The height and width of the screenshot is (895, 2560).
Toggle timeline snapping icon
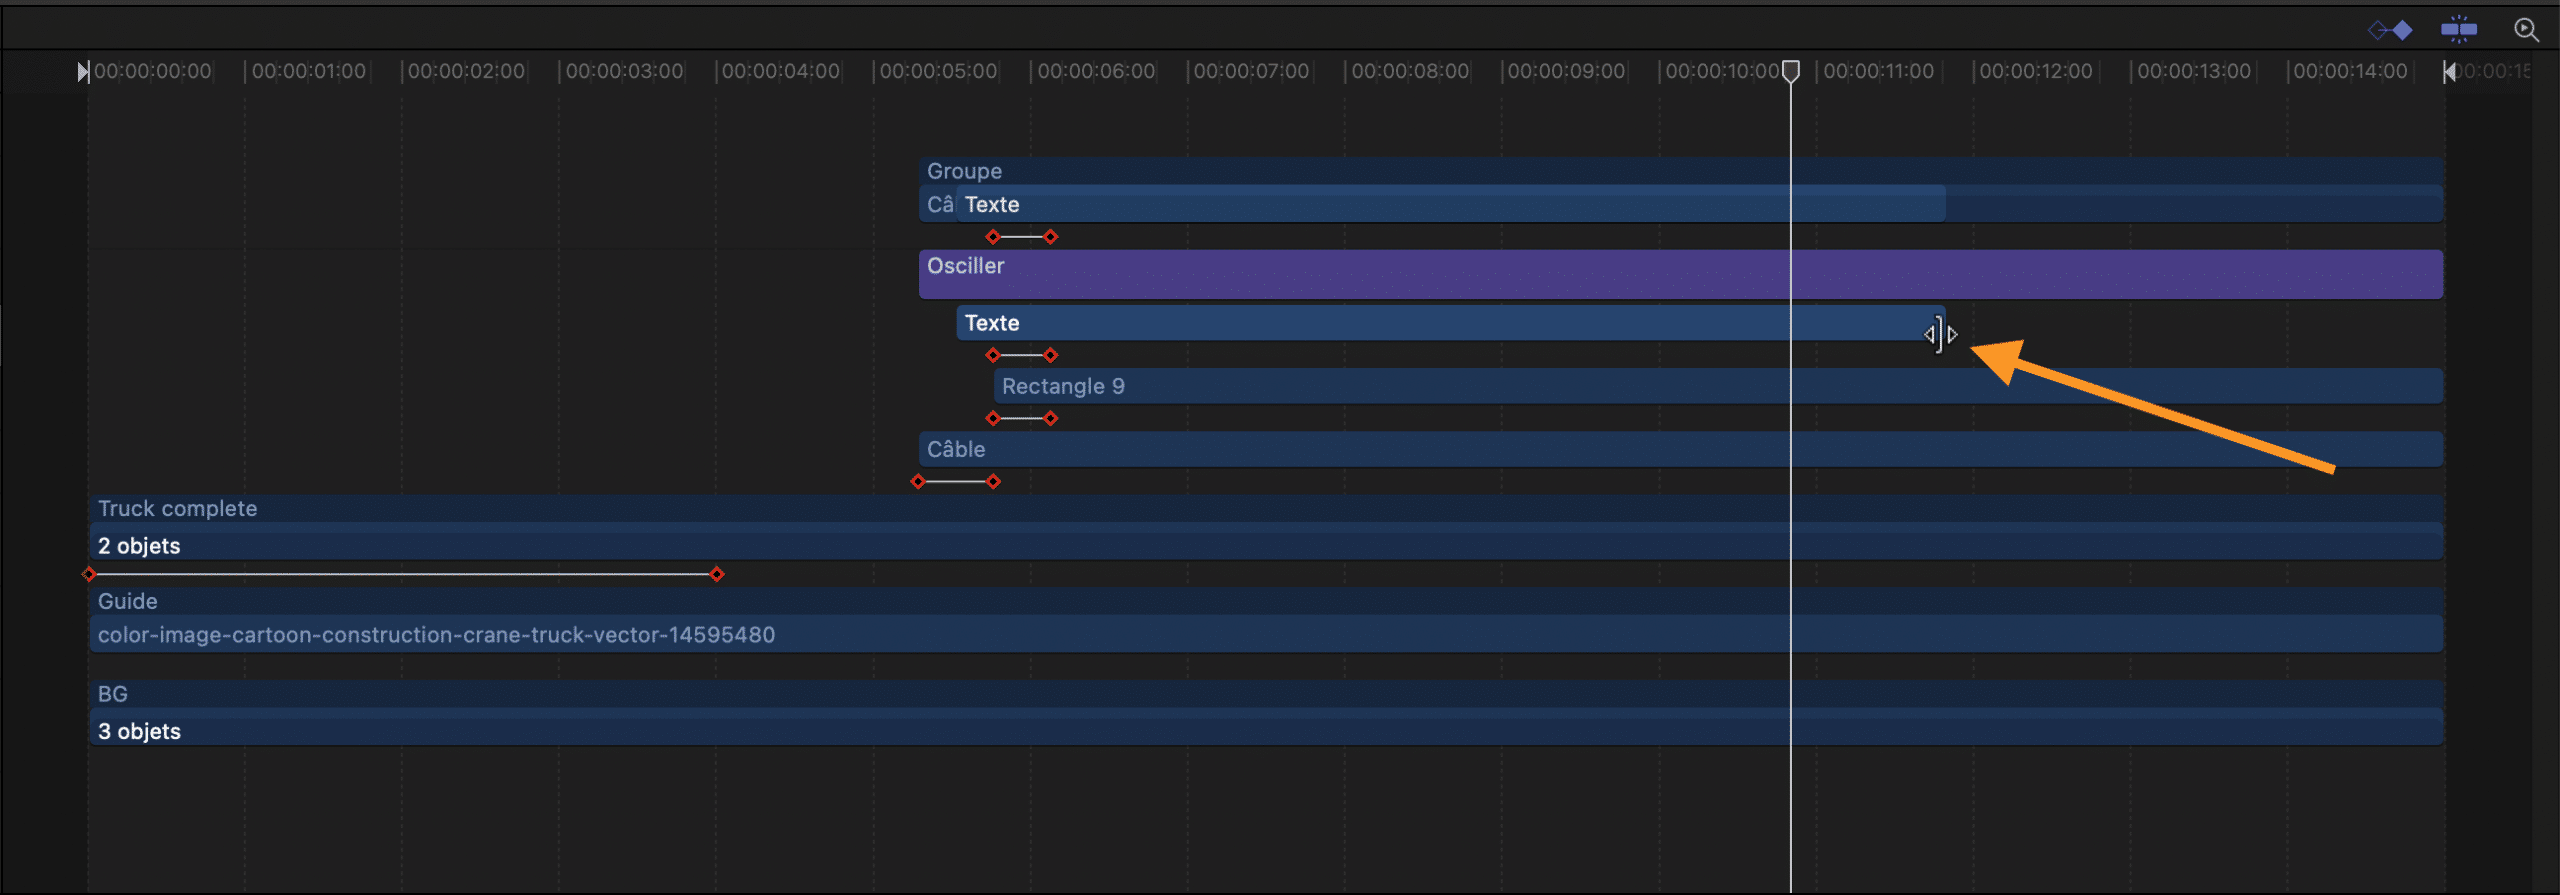2459,30
